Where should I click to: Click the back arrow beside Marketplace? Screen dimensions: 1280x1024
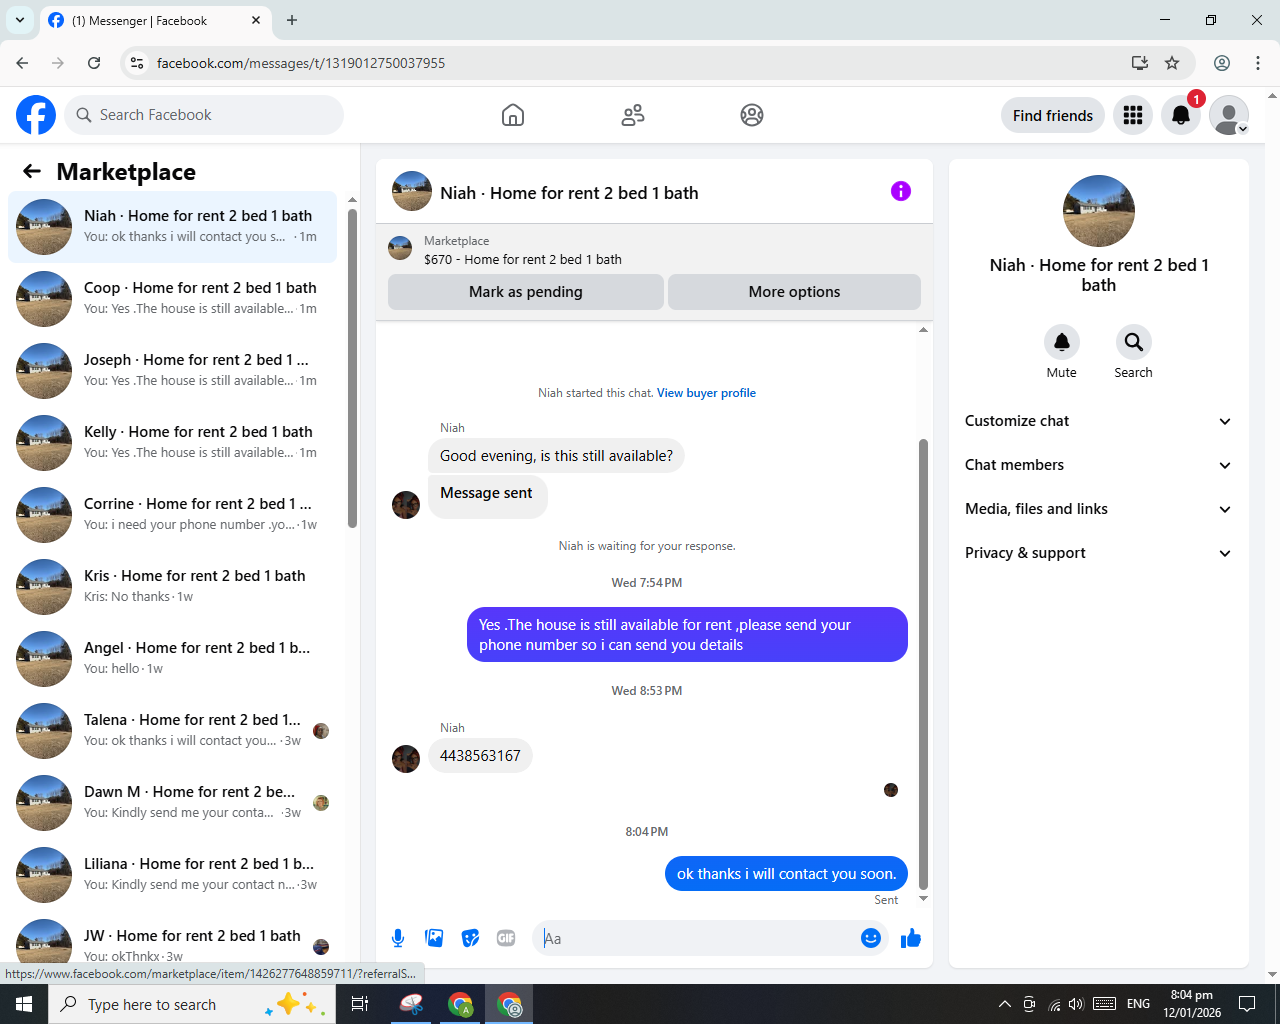coord(32,171)
